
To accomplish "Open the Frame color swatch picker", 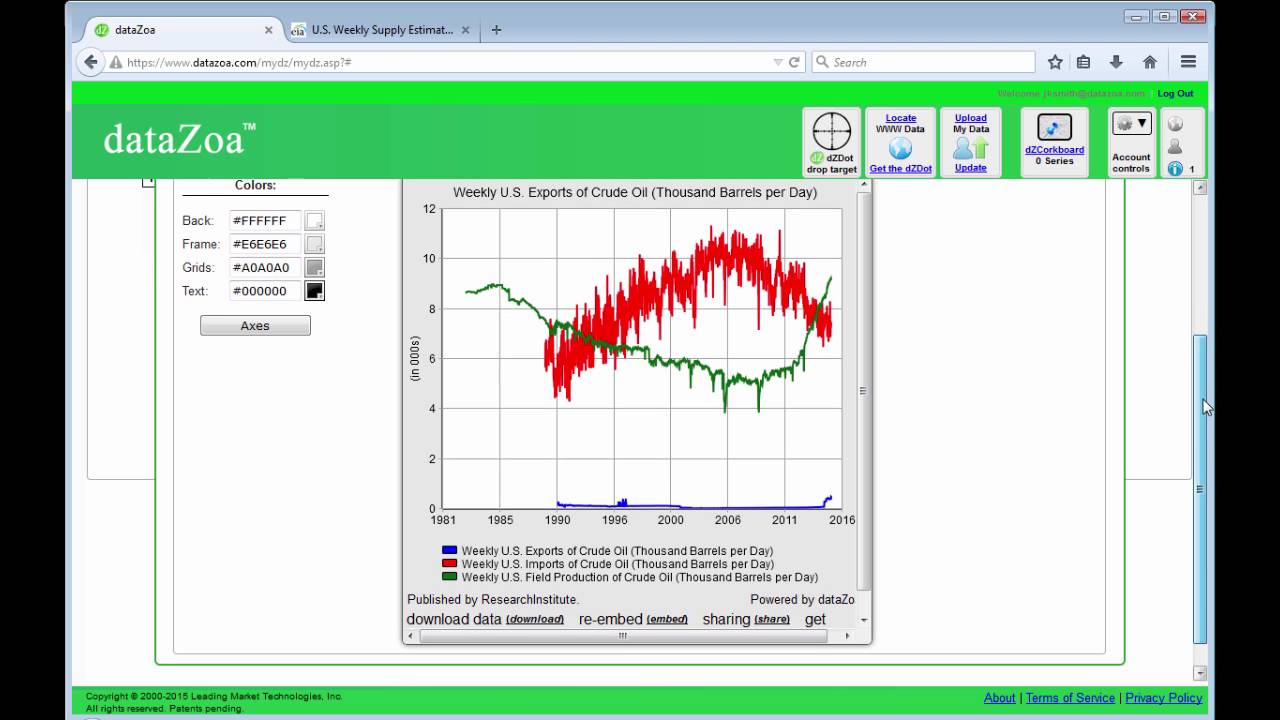I will [x=314, y=244].
